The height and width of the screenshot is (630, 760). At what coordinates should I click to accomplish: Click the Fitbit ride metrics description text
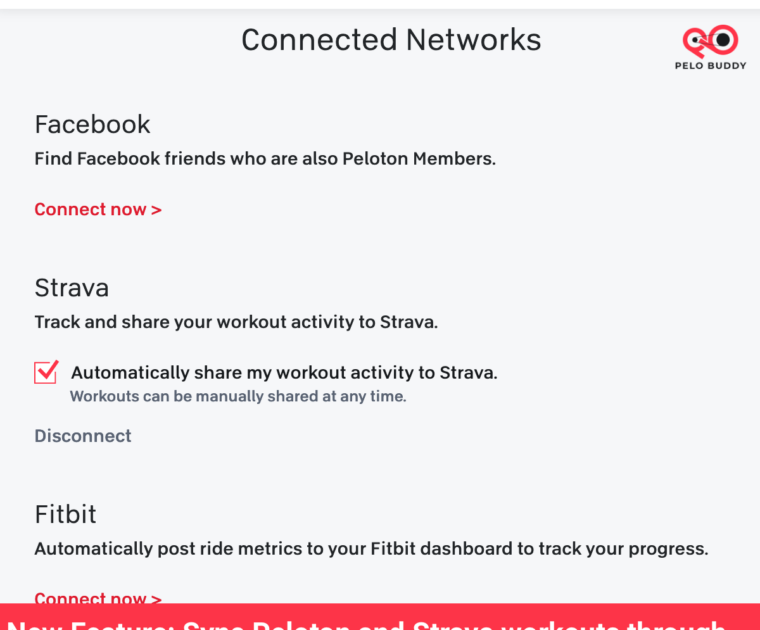pyautogui.click(x=371, y=549)
